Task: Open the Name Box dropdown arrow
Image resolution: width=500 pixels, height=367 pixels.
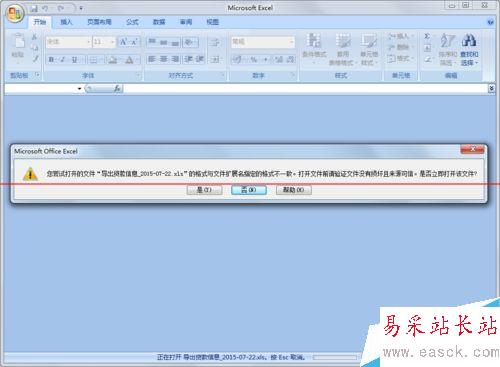Action: click(79, 89)
